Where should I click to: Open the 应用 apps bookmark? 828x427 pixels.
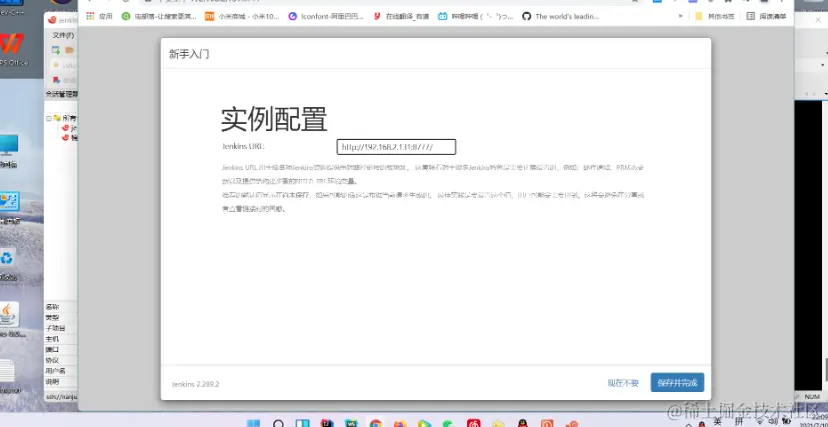coord(99,16)
